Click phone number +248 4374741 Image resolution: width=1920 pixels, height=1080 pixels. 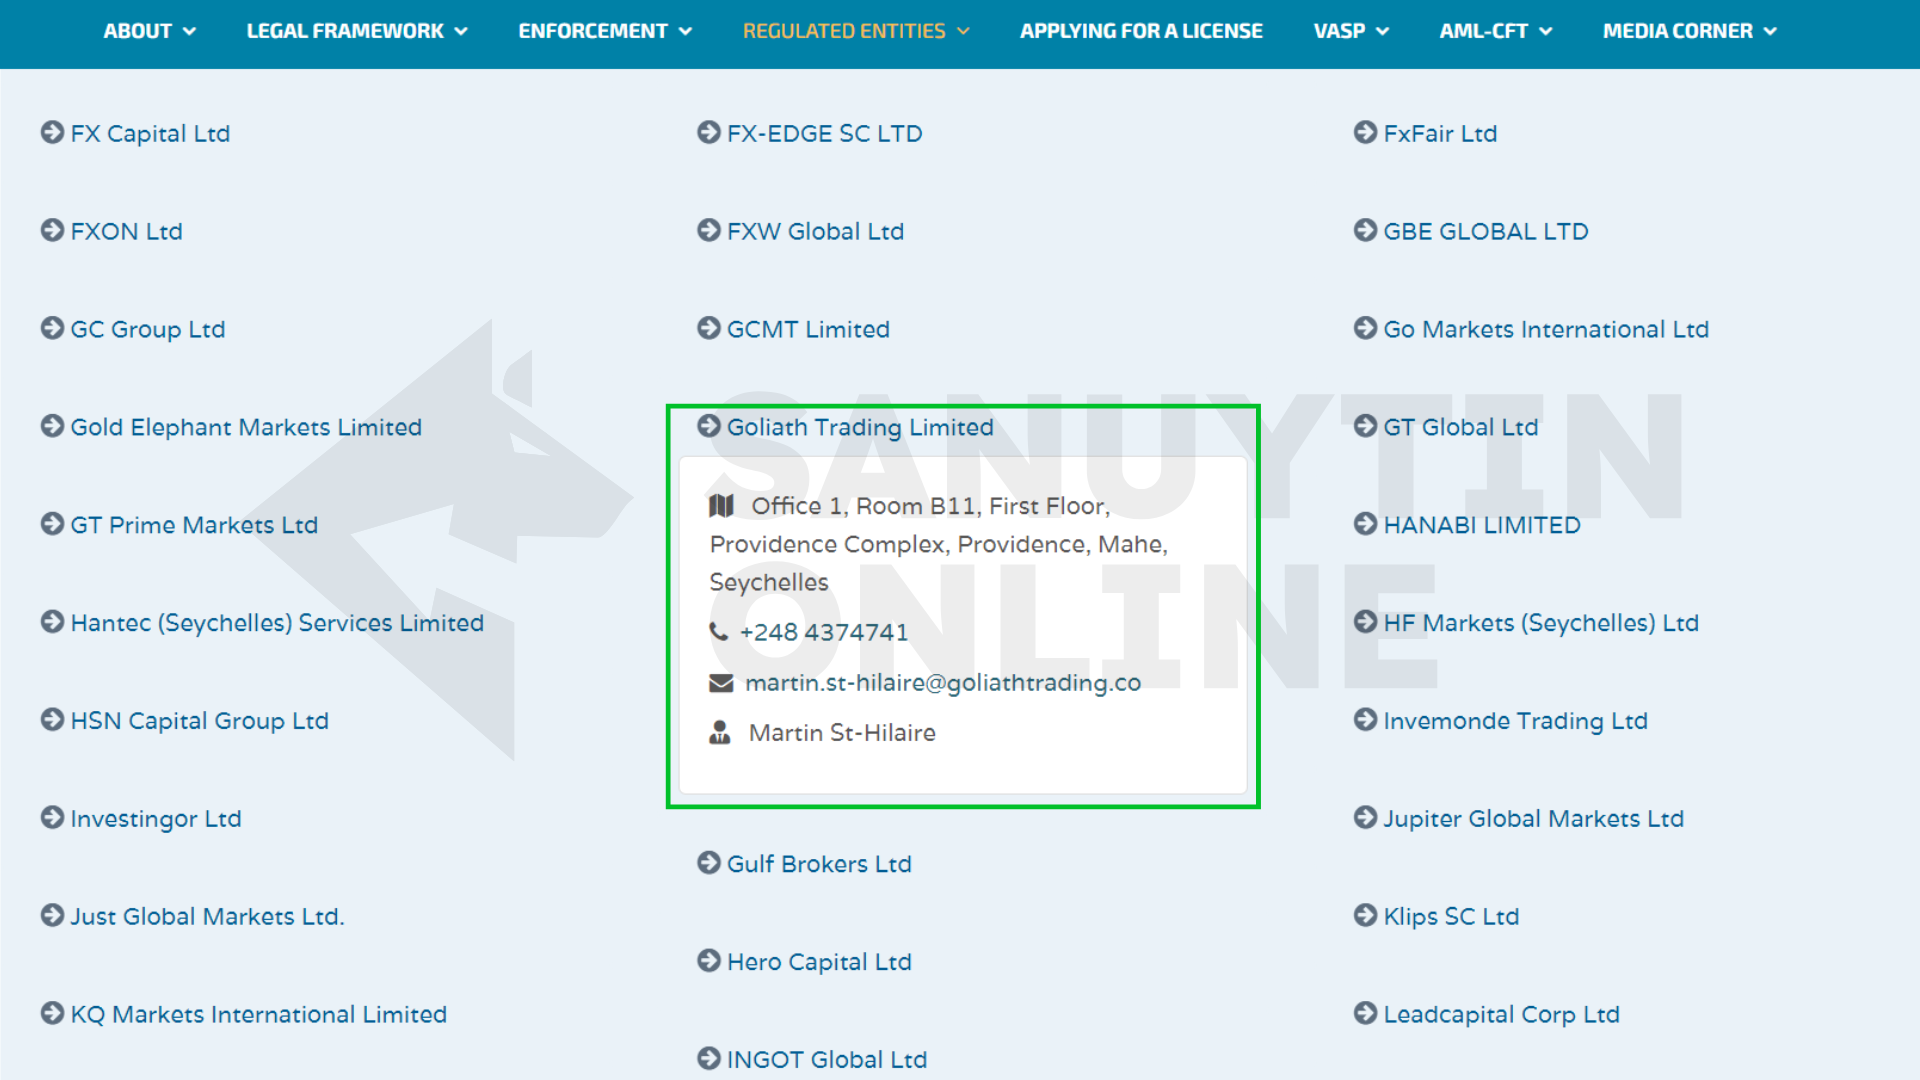pos(824,632)
